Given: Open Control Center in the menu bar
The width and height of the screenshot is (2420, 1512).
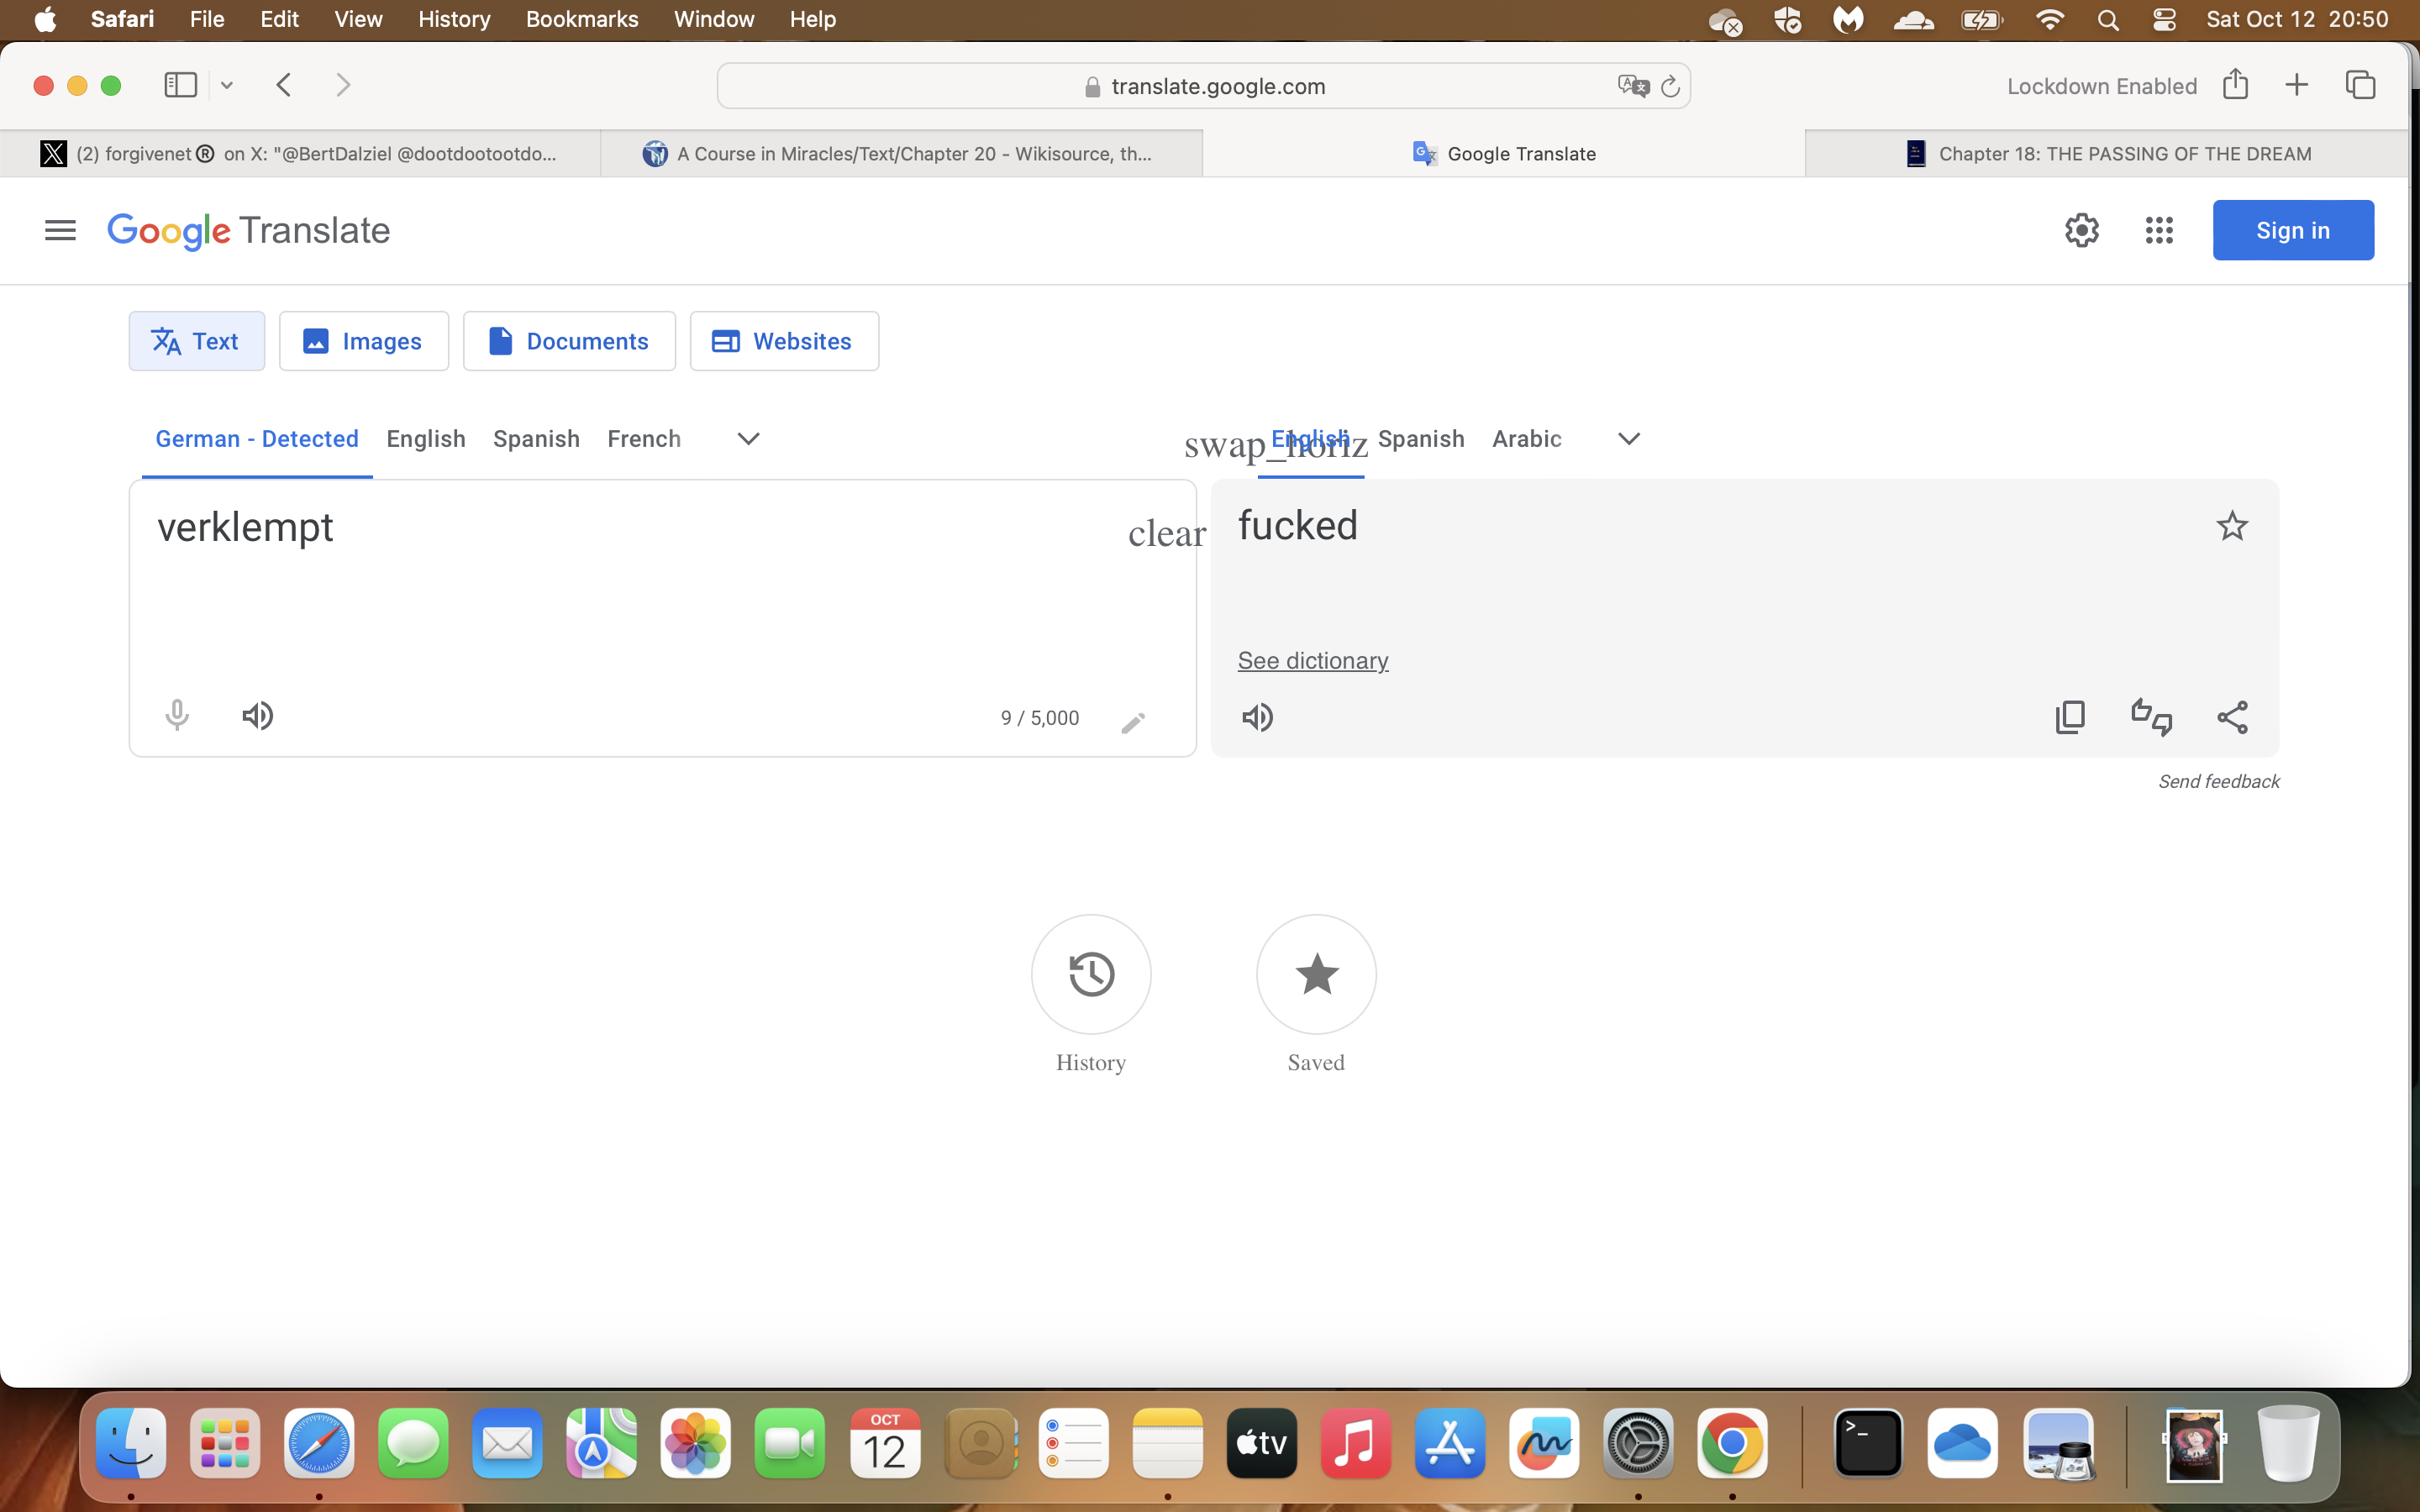Looking at the screenshot, I should tap(2164, 20).
